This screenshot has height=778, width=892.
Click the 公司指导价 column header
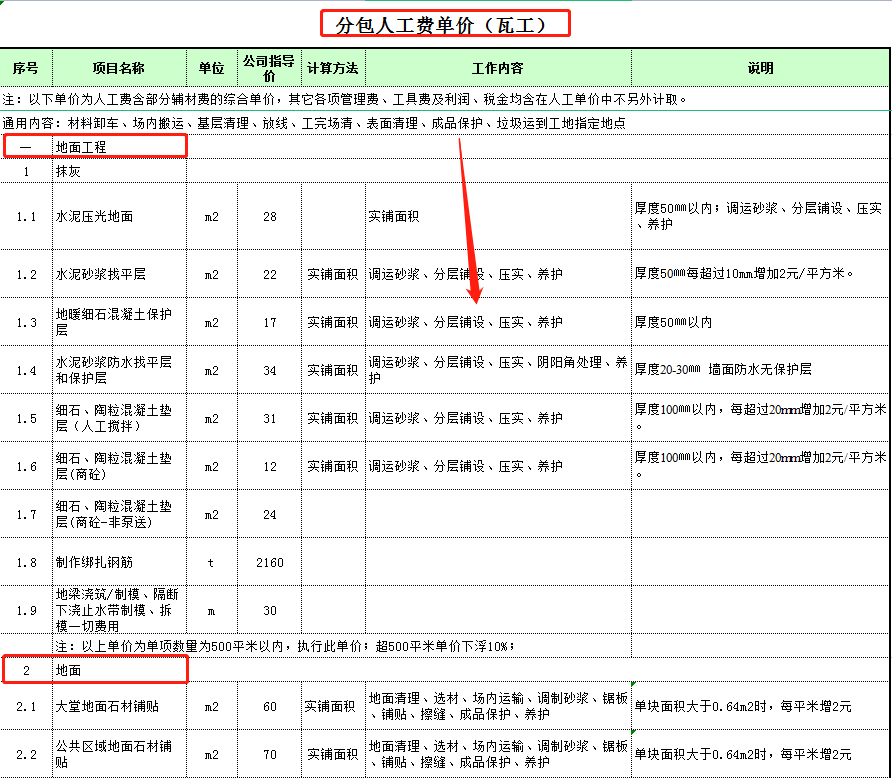[268, 67]
